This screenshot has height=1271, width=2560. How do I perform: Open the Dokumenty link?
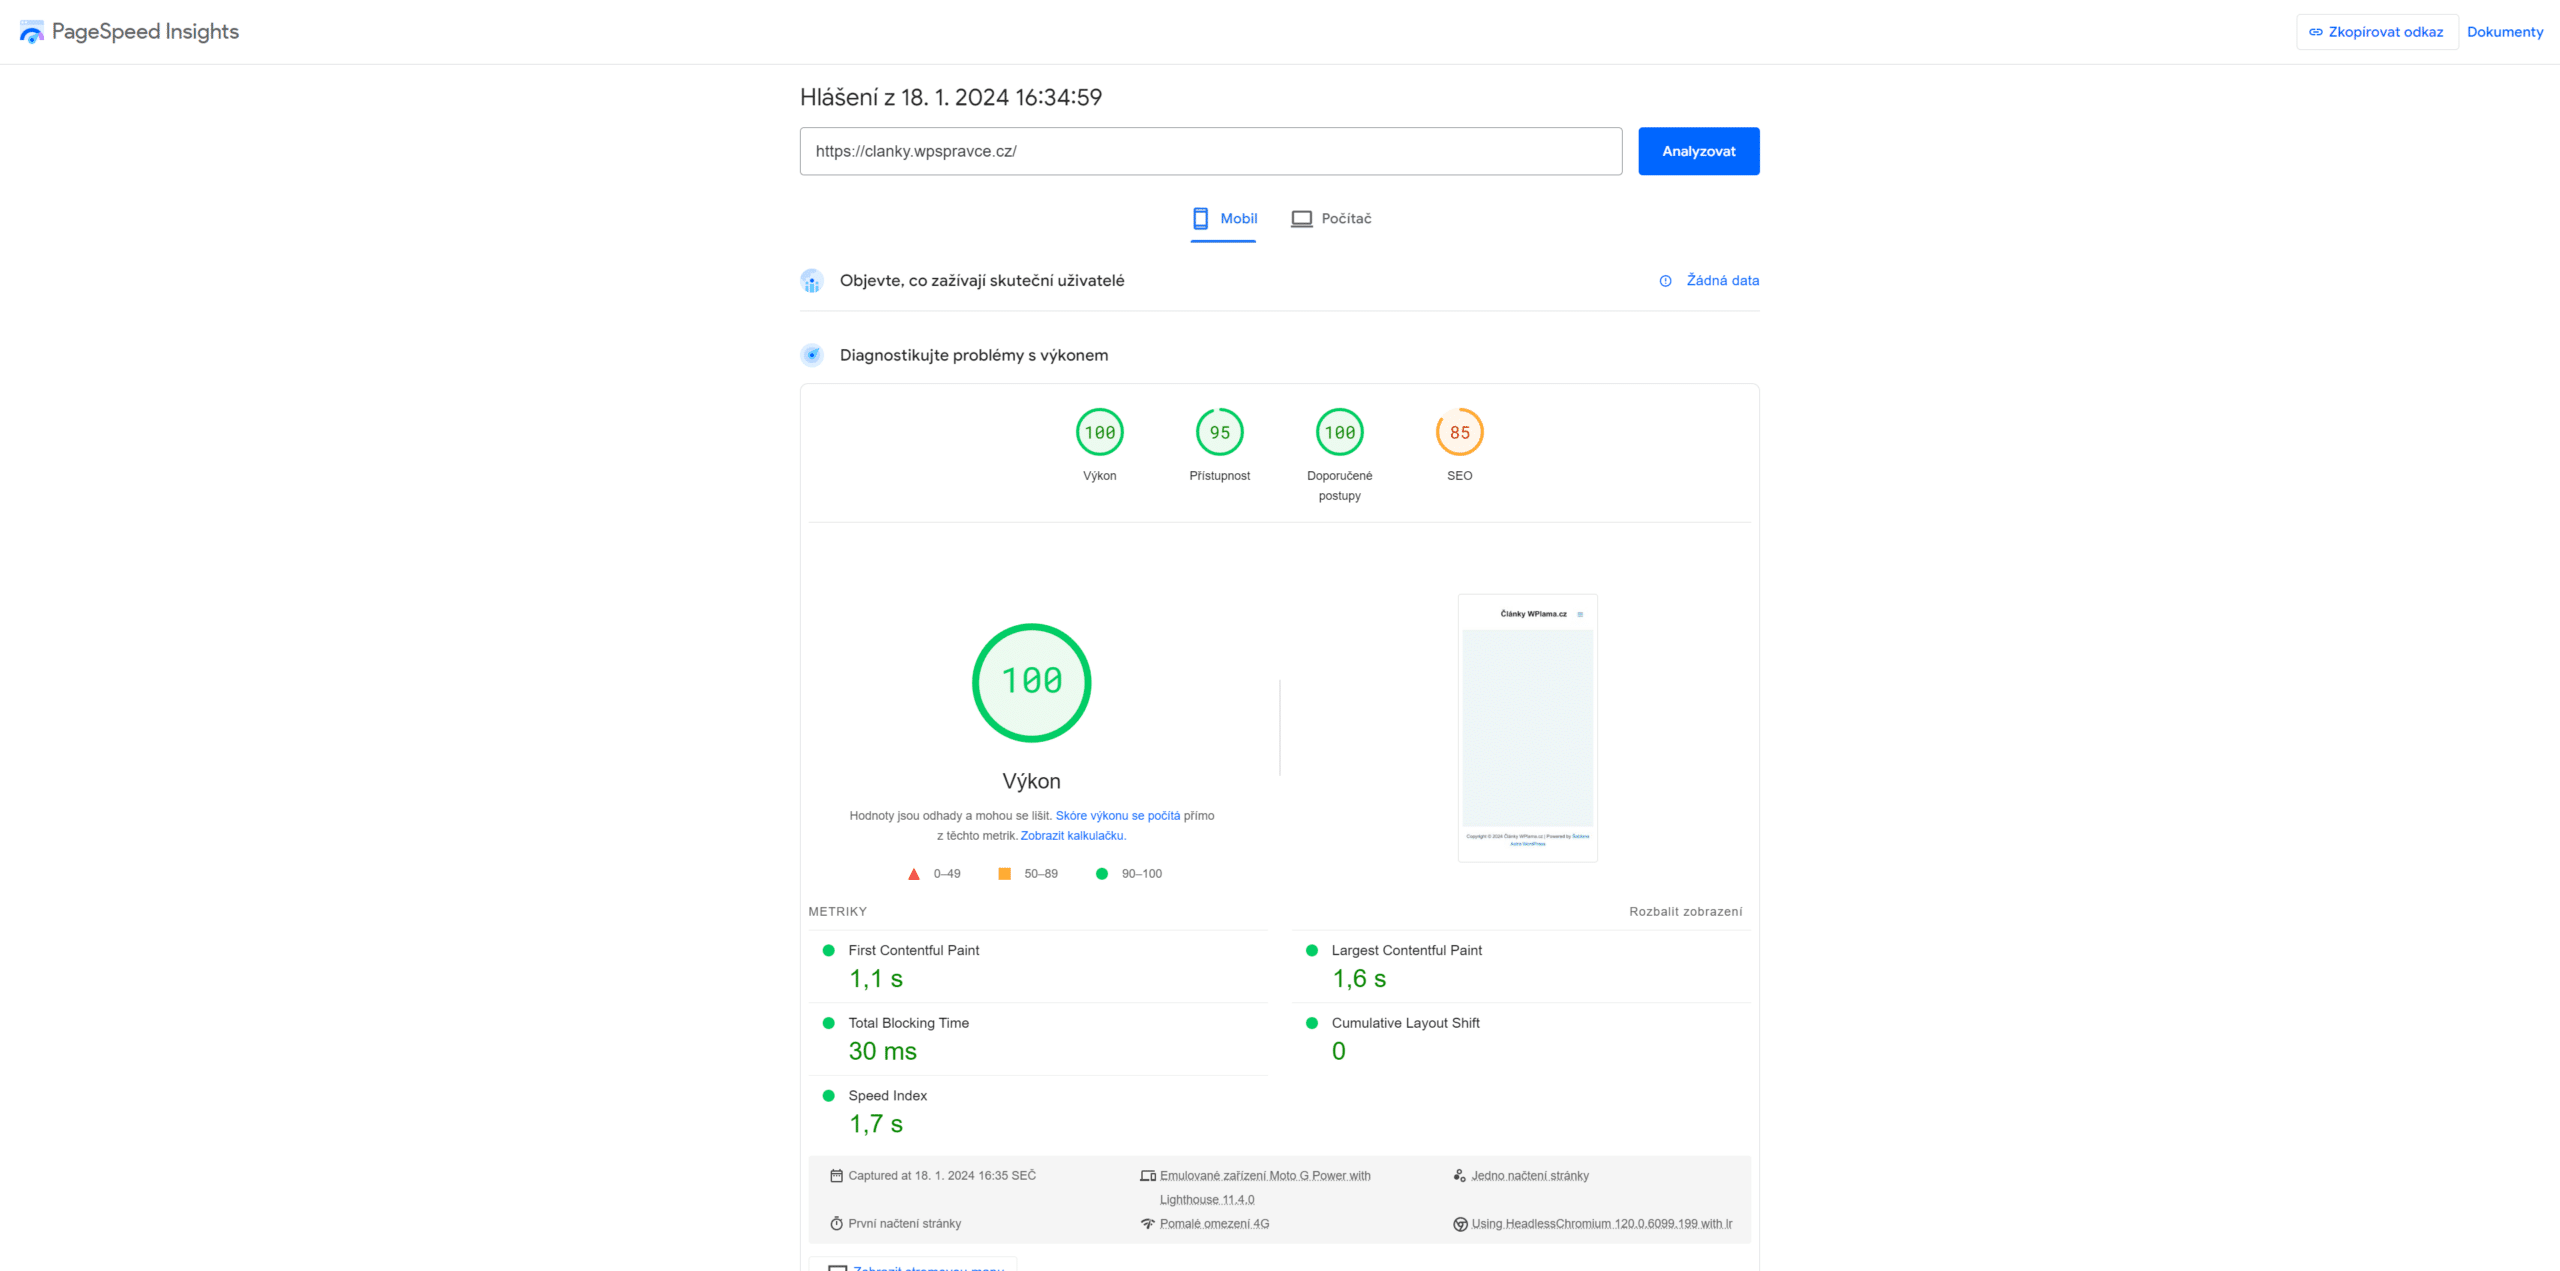click(x=2505, y=32)
